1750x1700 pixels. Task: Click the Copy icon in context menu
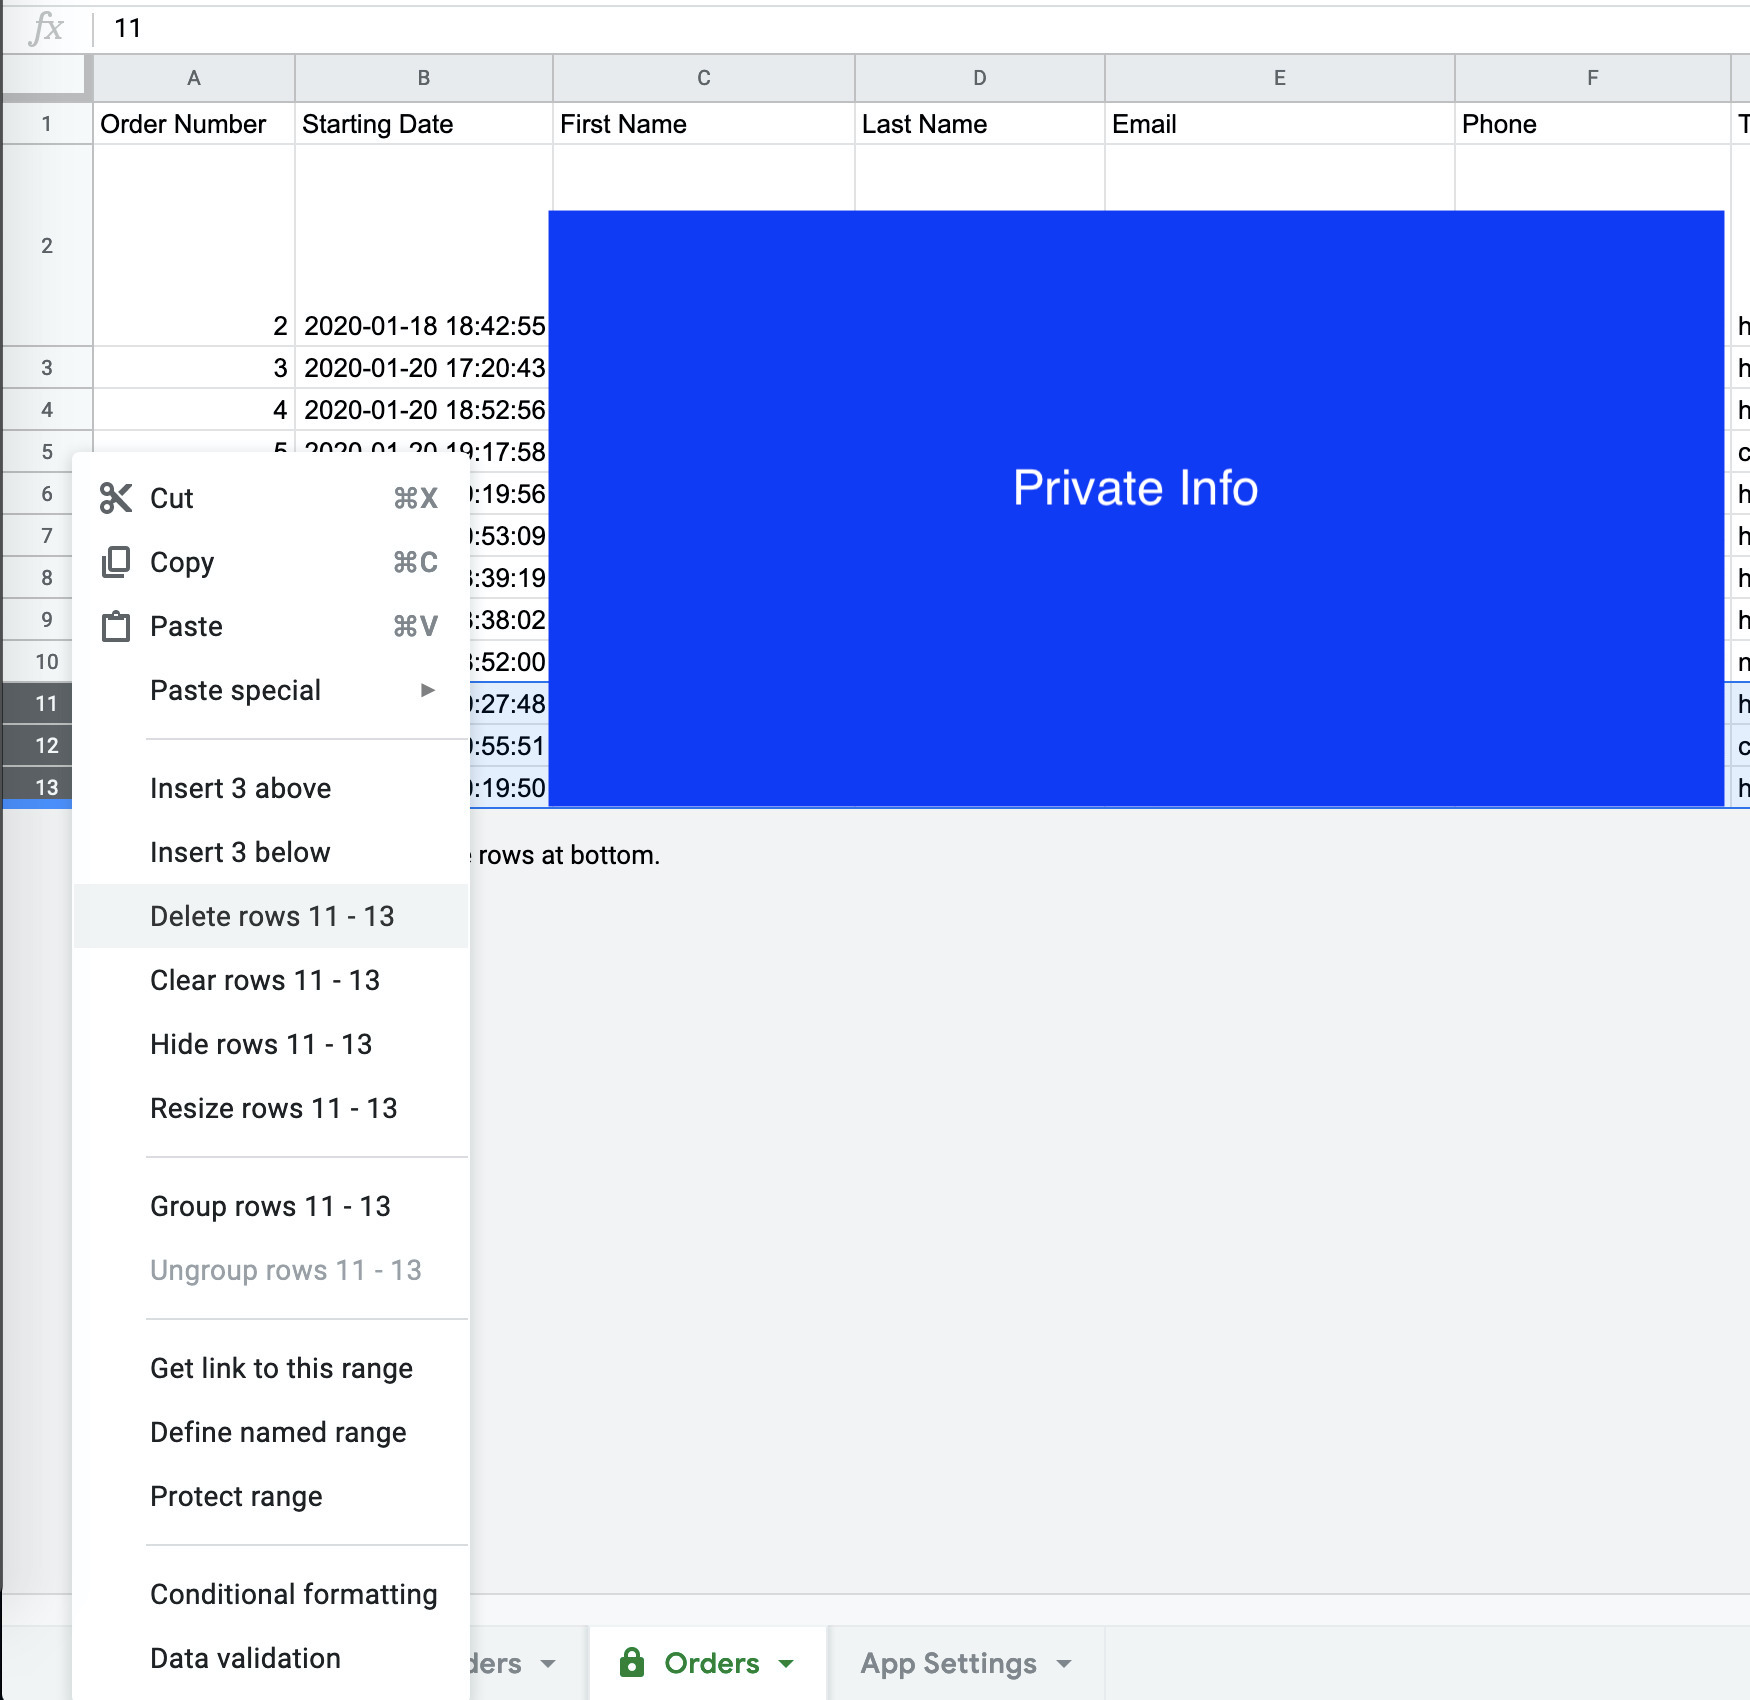tap(116, 562)
